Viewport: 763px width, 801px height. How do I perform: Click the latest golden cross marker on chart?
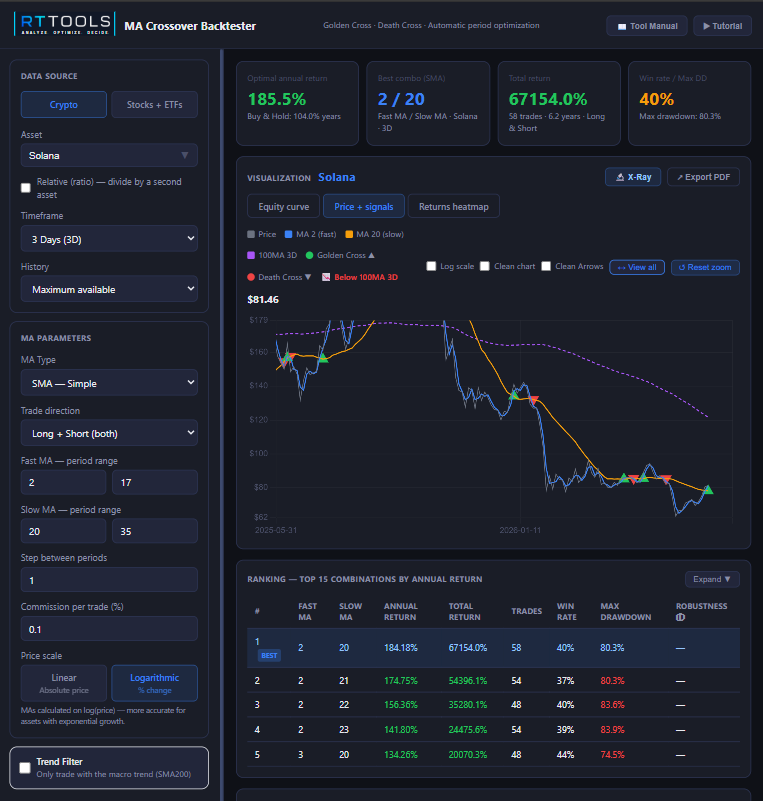[708, 490]
